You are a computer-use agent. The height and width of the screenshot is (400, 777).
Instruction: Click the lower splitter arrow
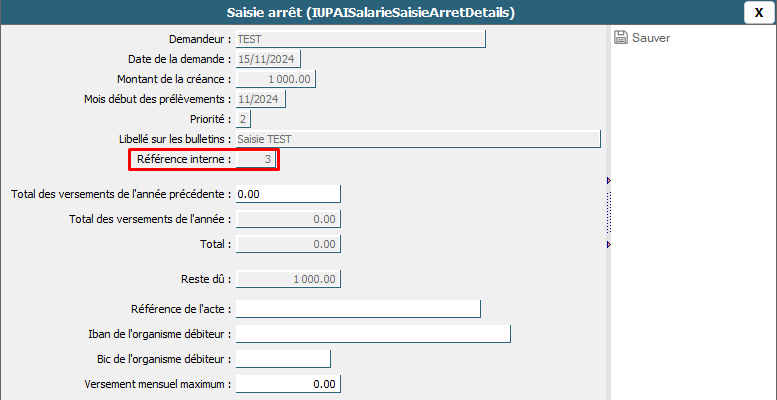point(608,244)
